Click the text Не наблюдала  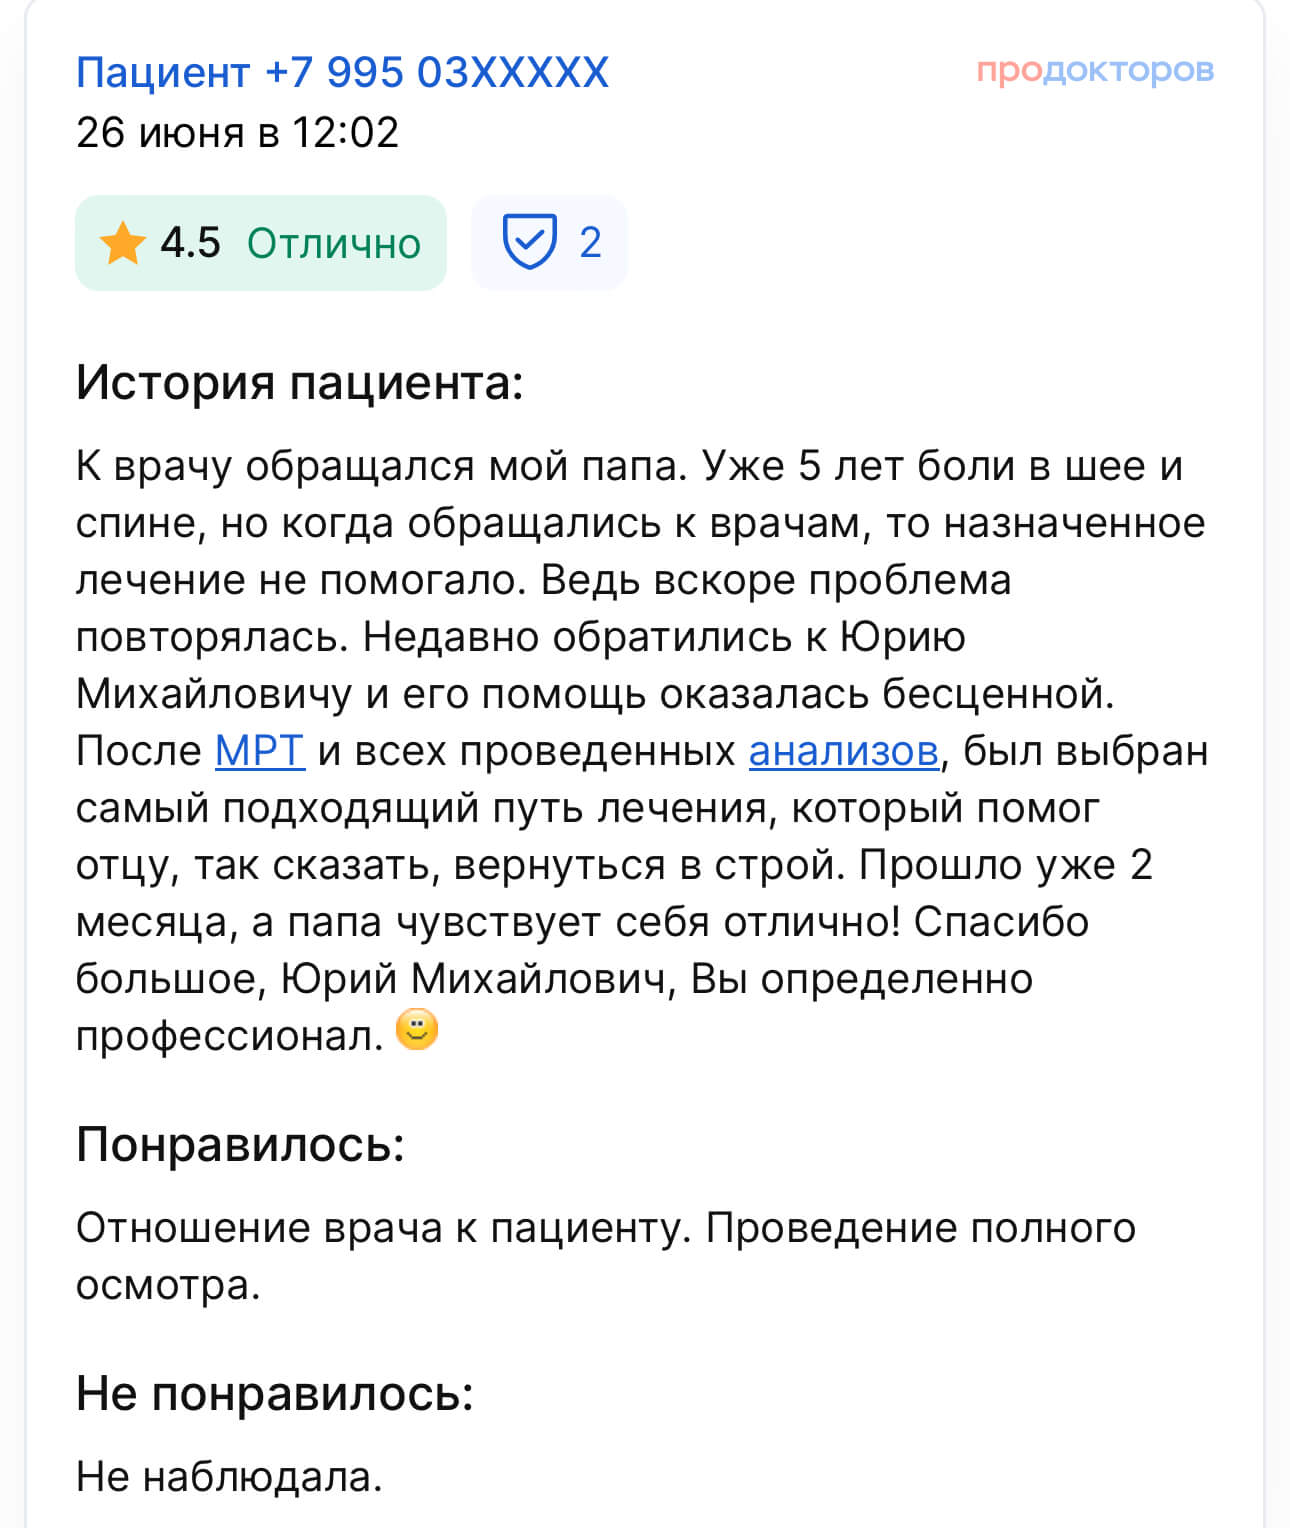[229, 1476]
